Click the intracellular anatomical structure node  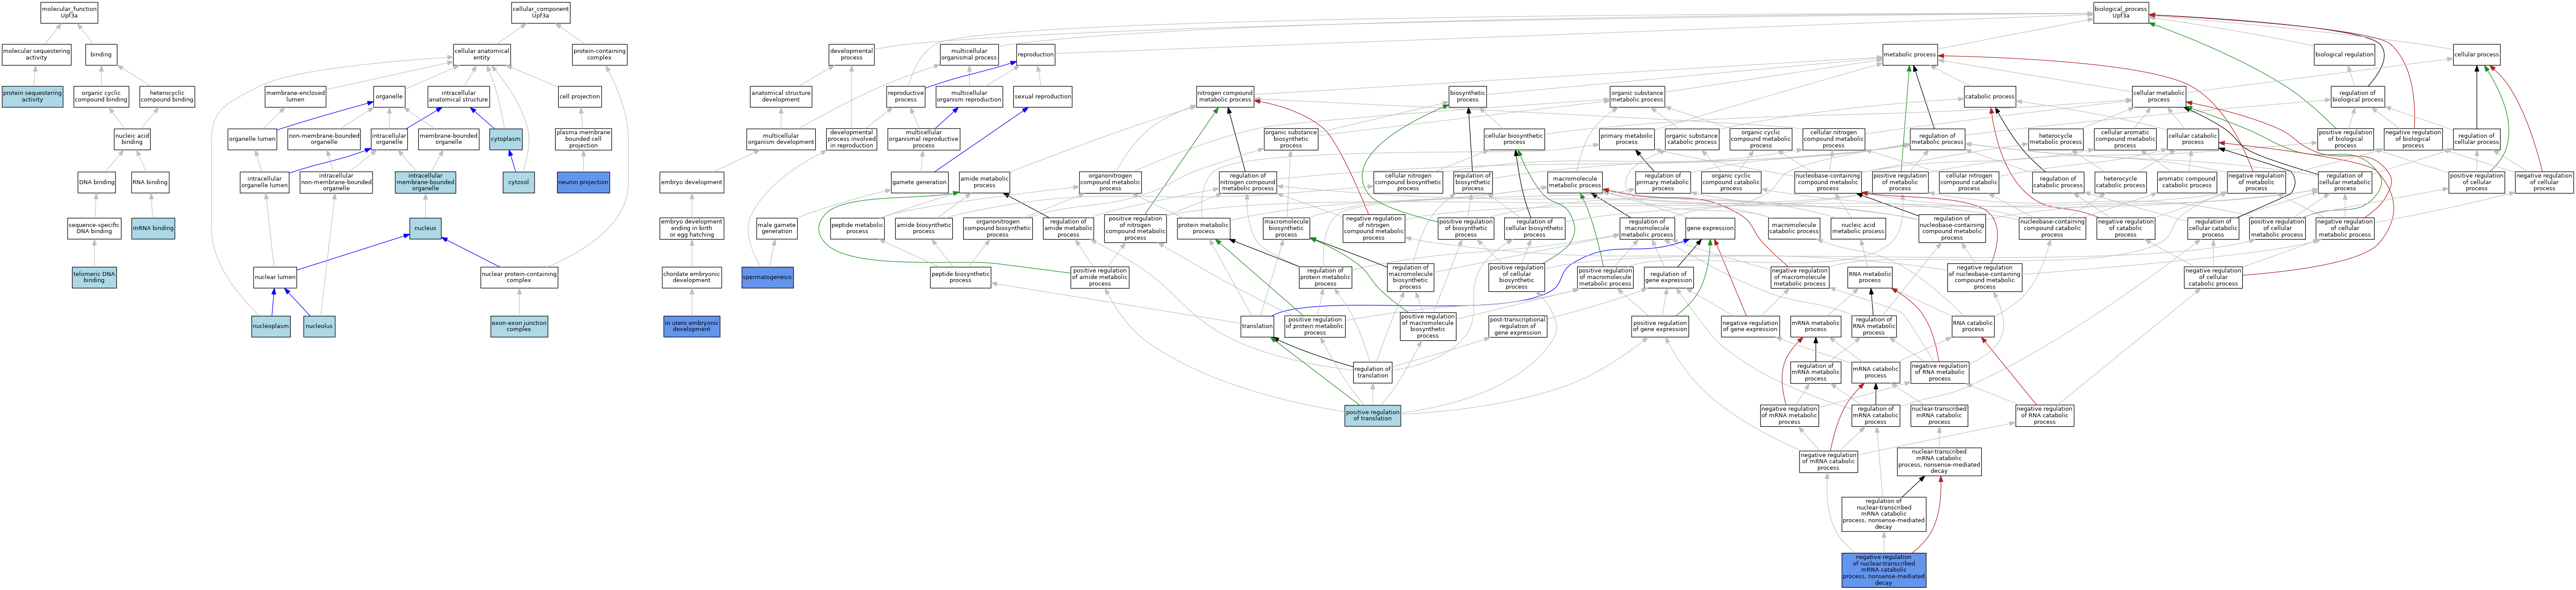click(x=459, y=97)
